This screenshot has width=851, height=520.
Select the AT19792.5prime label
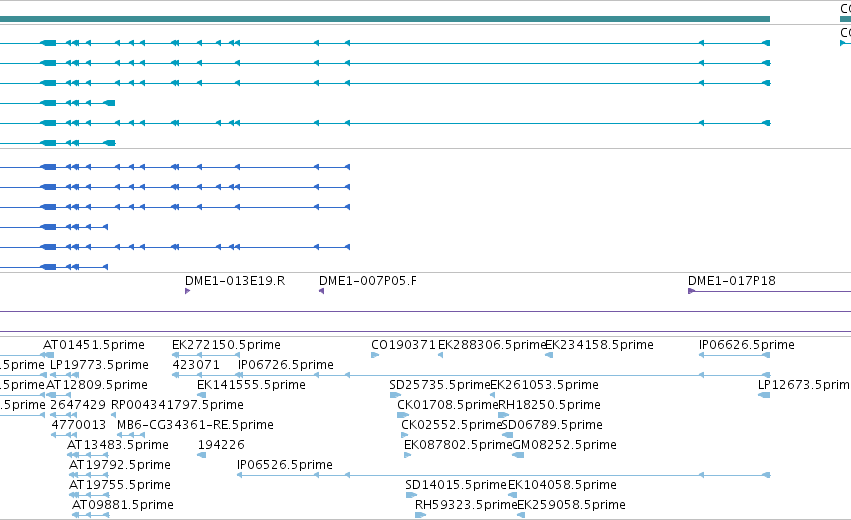point(120,465)
